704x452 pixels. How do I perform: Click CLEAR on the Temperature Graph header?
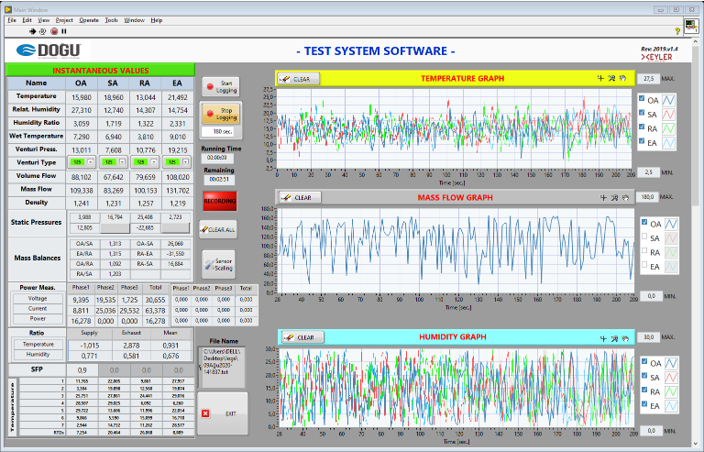tap(298, 79)
